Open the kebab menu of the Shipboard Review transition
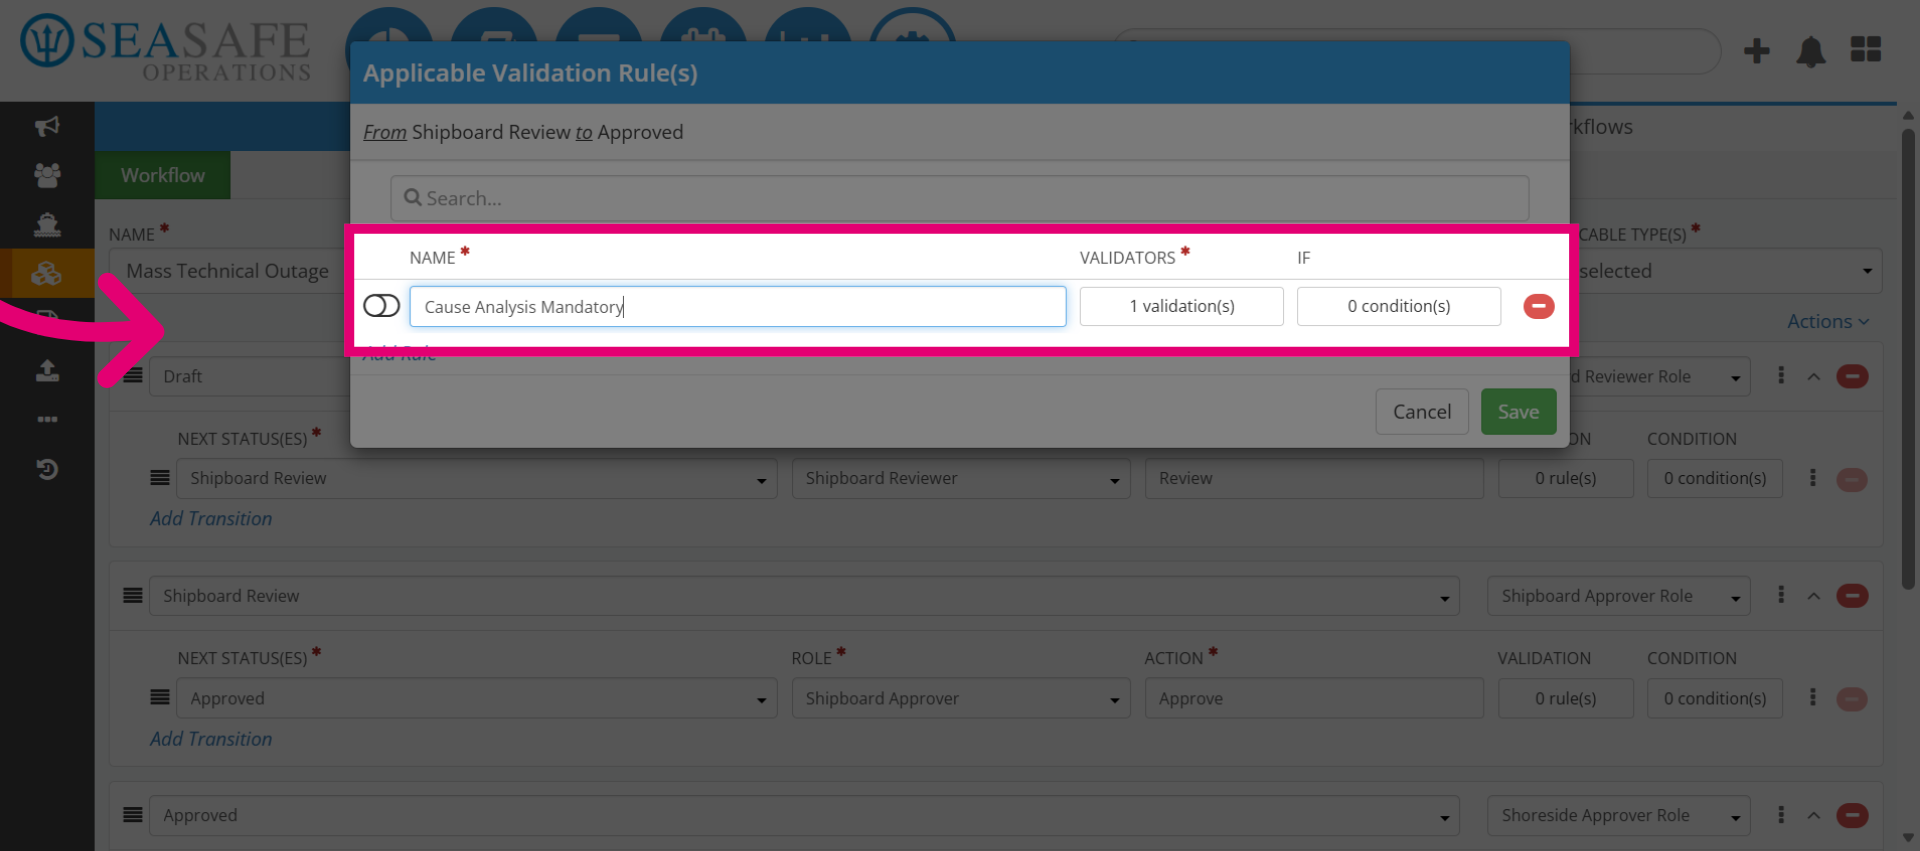The height and width of the screenshot is (851, 1920). coord(1812,478)
